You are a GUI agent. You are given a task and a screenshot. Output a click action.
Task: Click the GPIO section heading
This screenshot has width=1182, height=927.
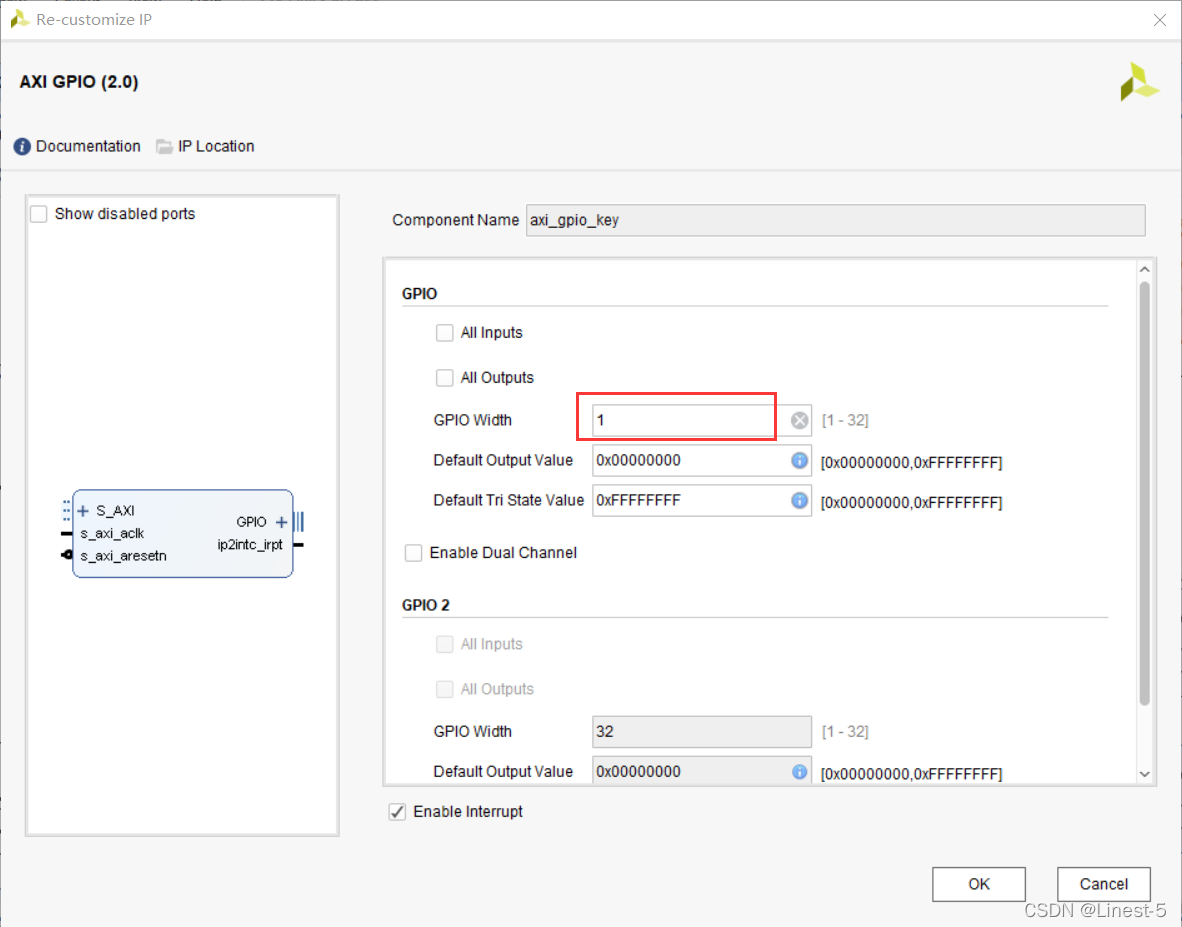(x=419, y=294)
